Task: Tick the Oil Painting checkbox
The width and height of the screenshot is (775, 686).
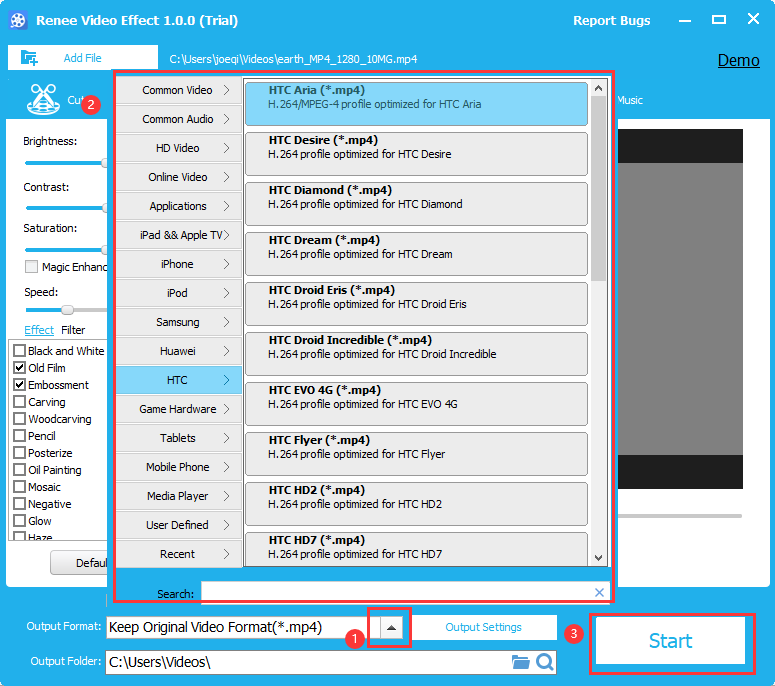Action: [20, 470]
